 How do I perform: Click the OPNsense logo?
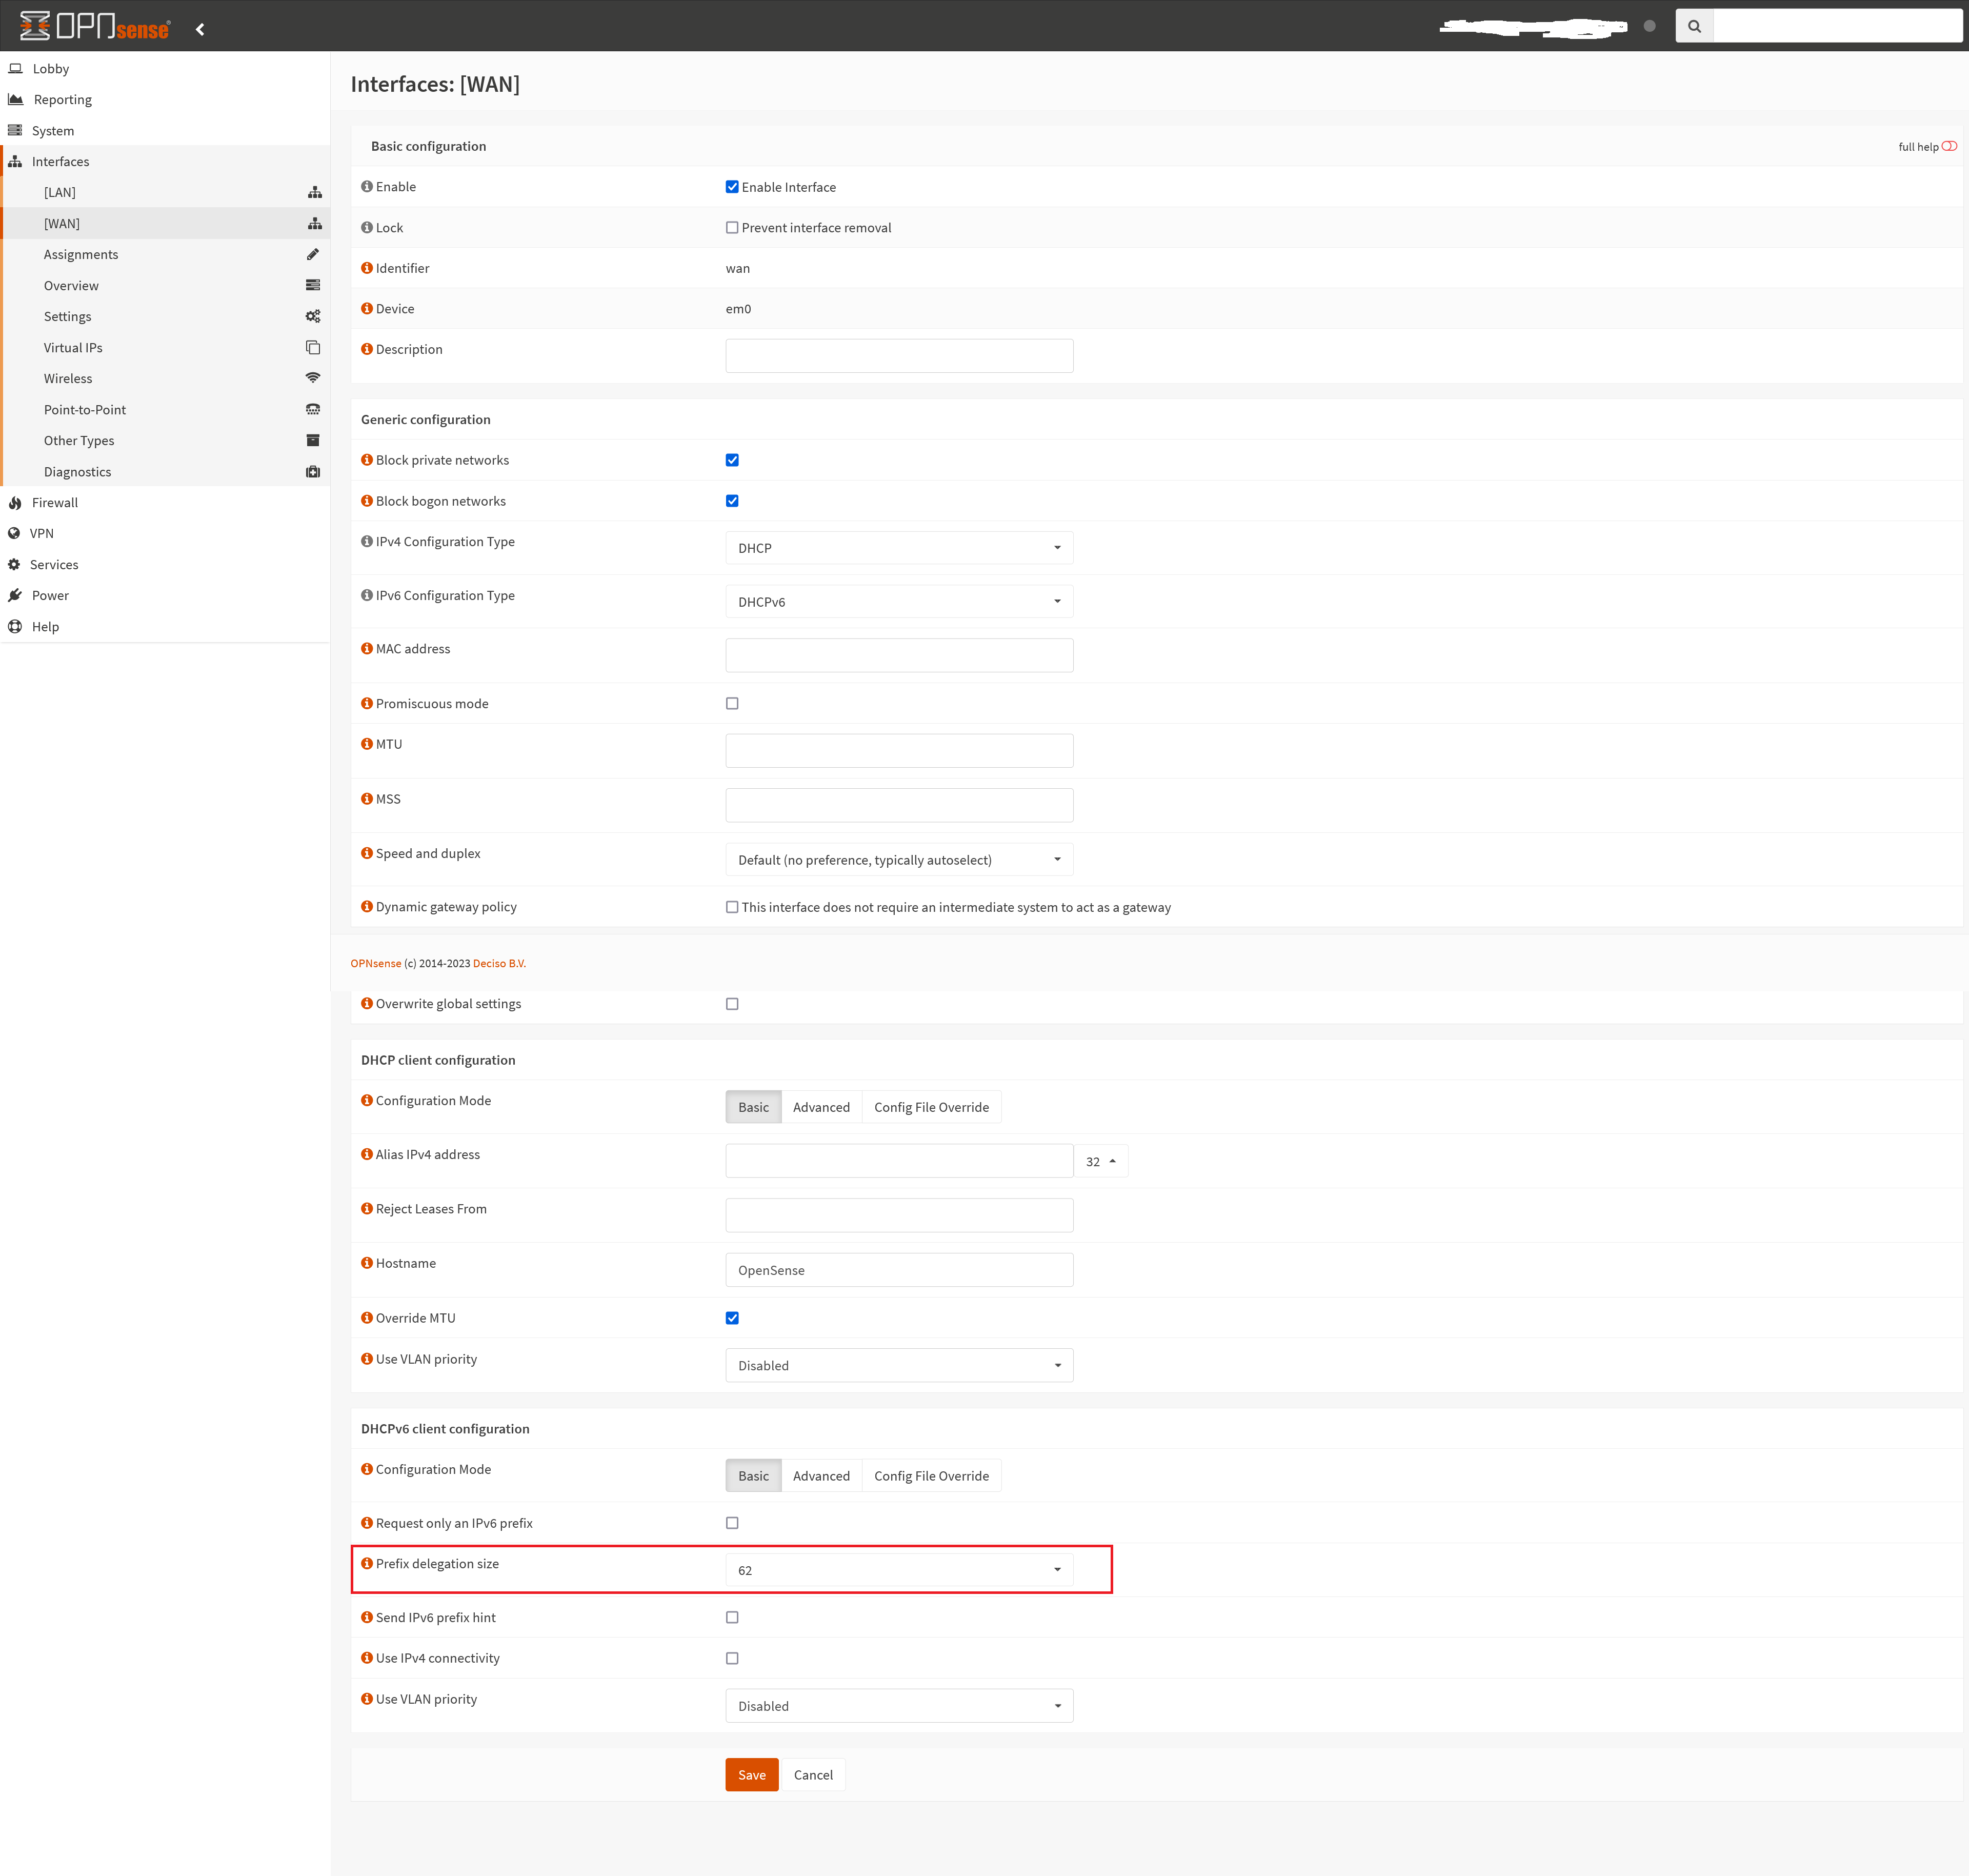(x=95, y=26)
